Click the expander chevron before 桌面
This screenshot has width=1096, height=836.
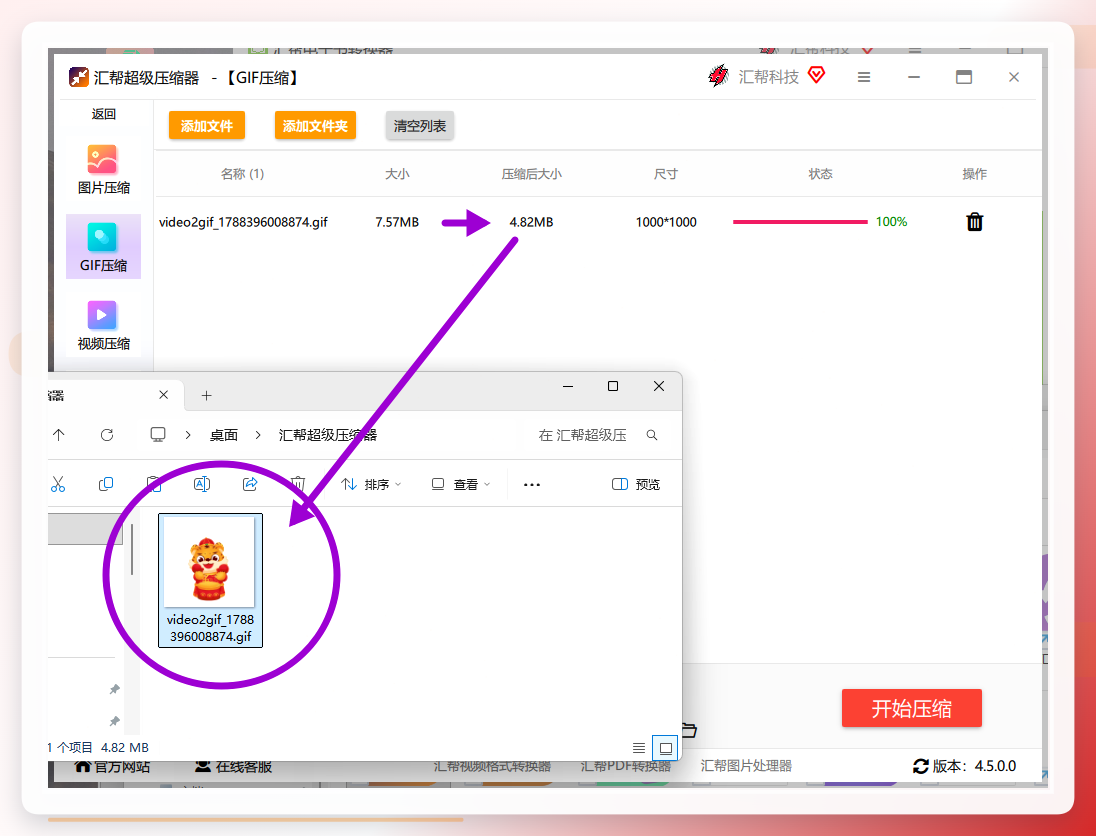(x=188, y=435)
